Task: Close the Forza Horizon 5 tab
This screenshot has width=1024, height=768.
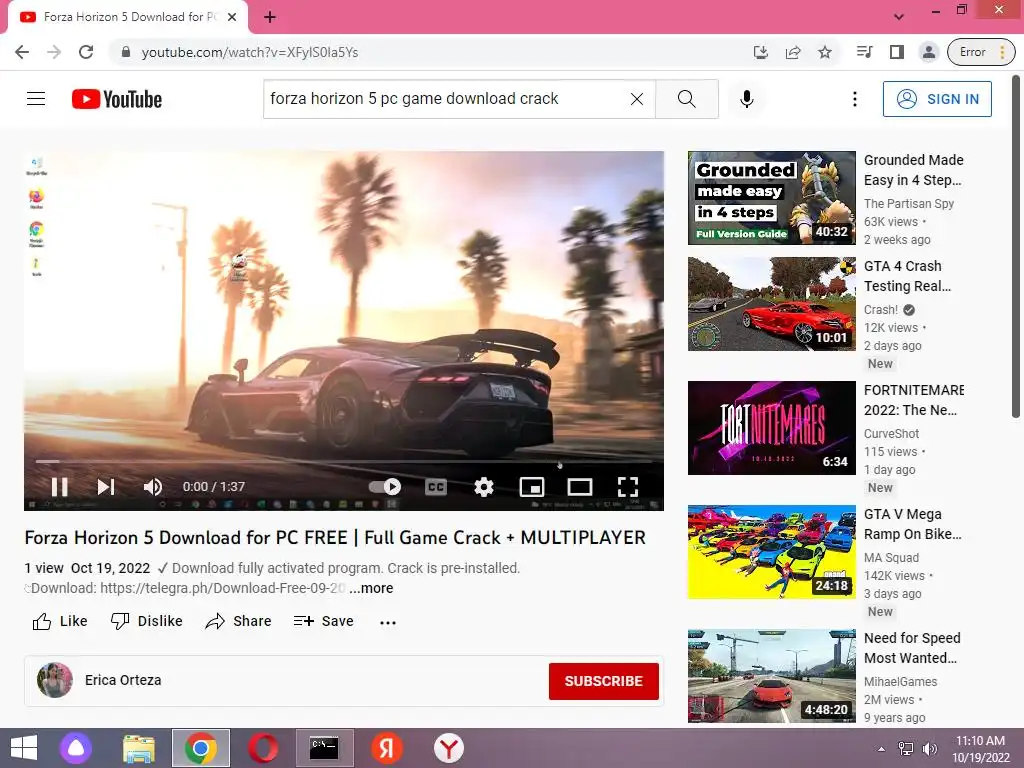Action: (x=232, y=17)
